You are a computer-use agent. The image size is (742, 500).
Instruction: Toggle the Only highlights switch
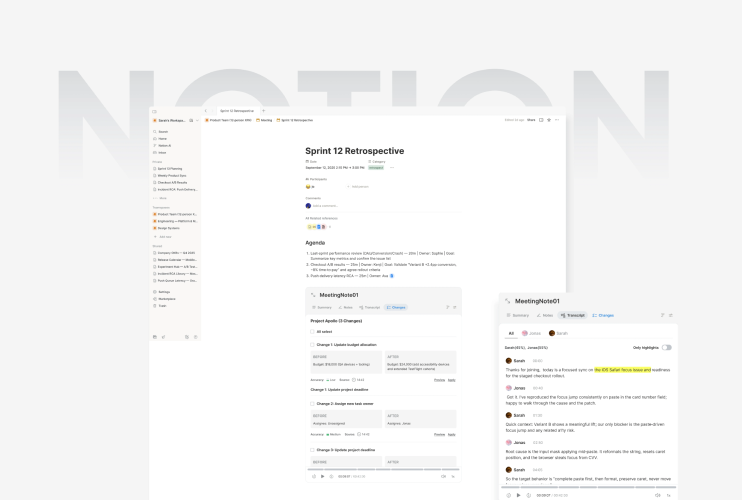coord(667,348)
